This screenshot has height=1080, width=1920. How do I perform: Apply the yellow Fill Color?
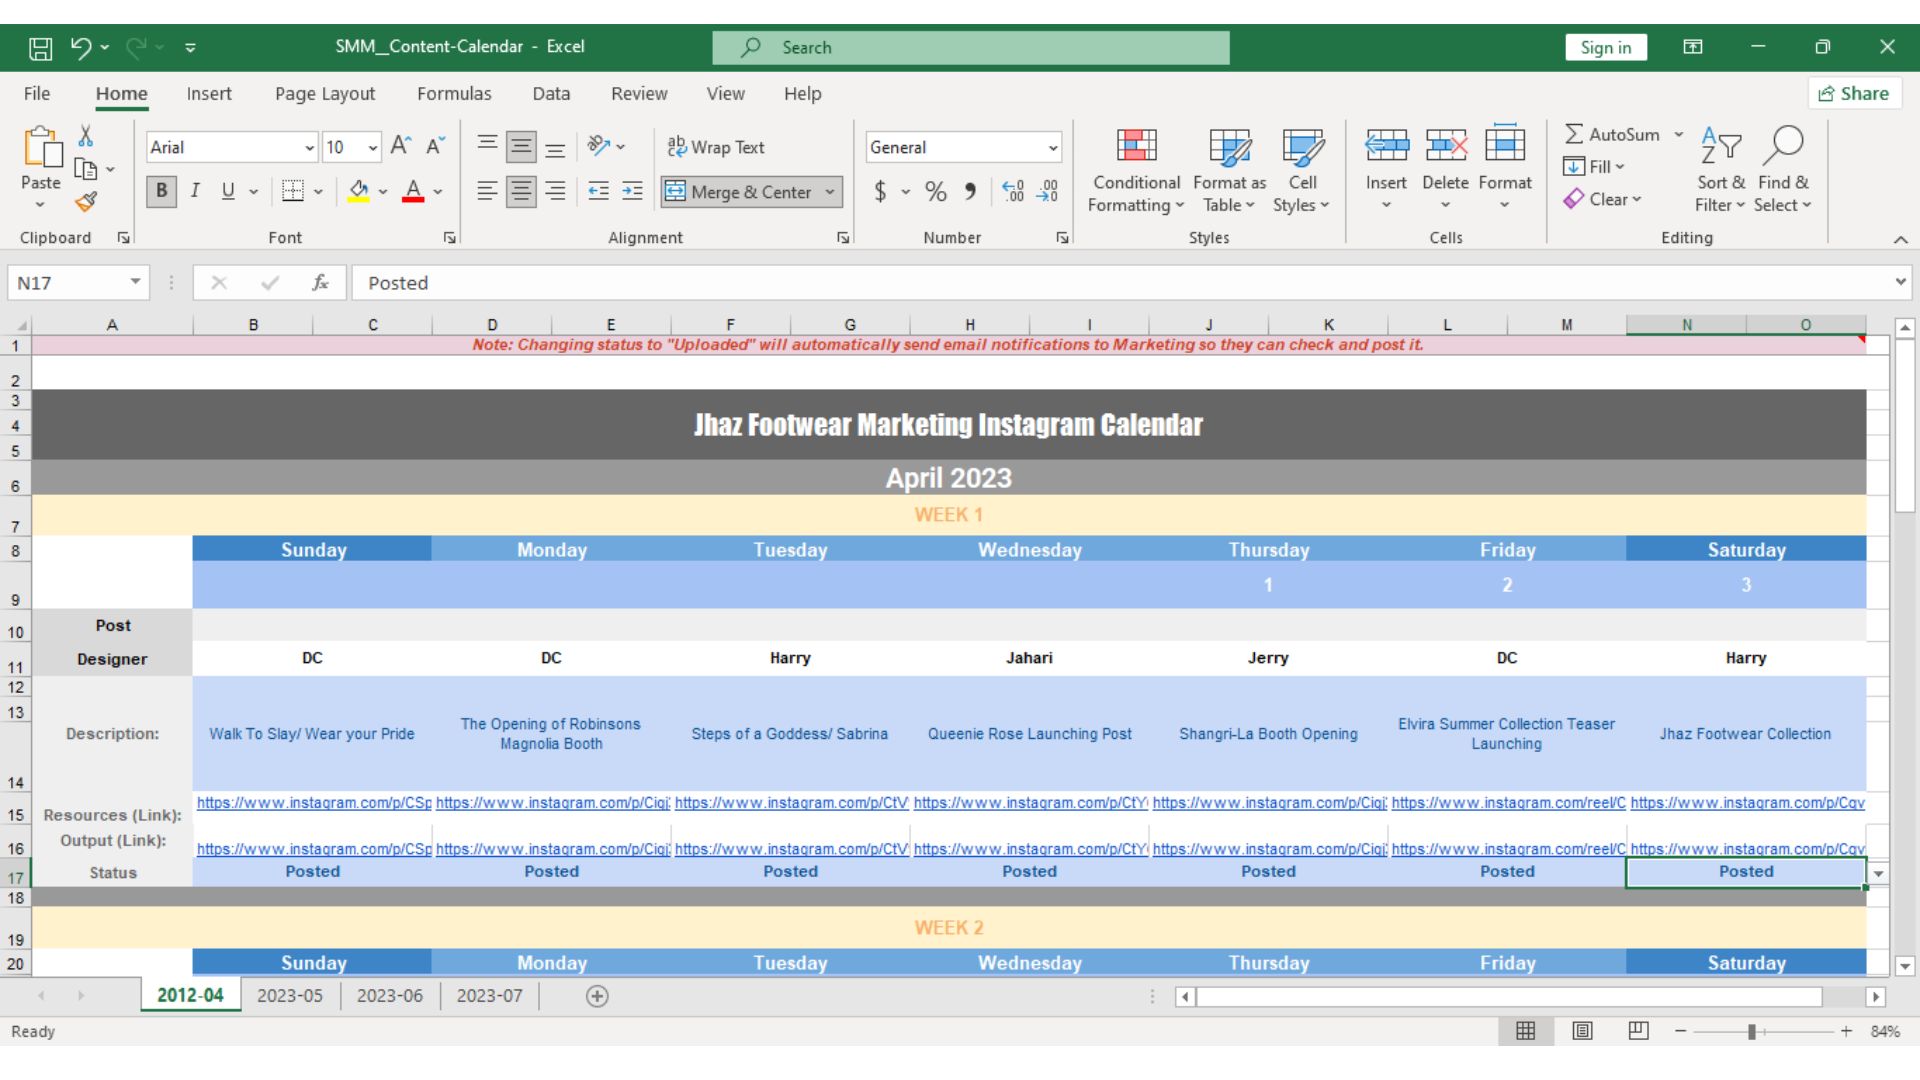[358, 191]
